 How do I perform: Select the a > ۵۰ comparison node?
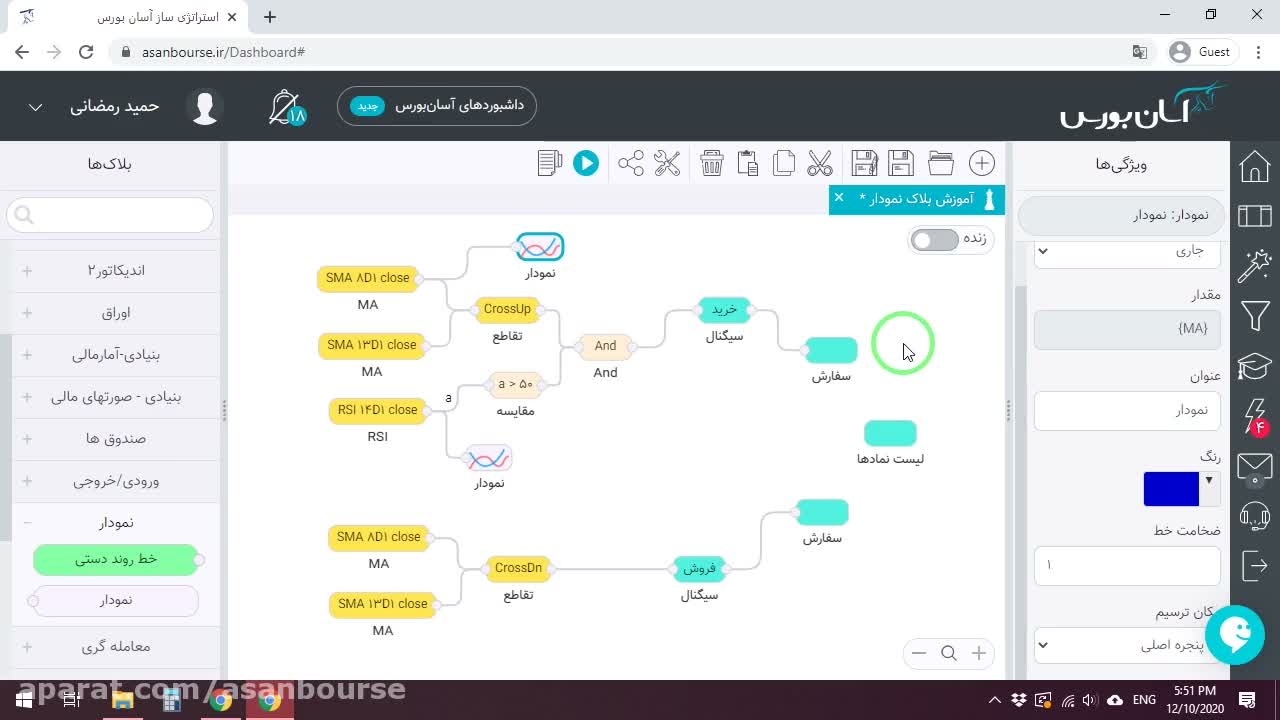click(515, 384)
